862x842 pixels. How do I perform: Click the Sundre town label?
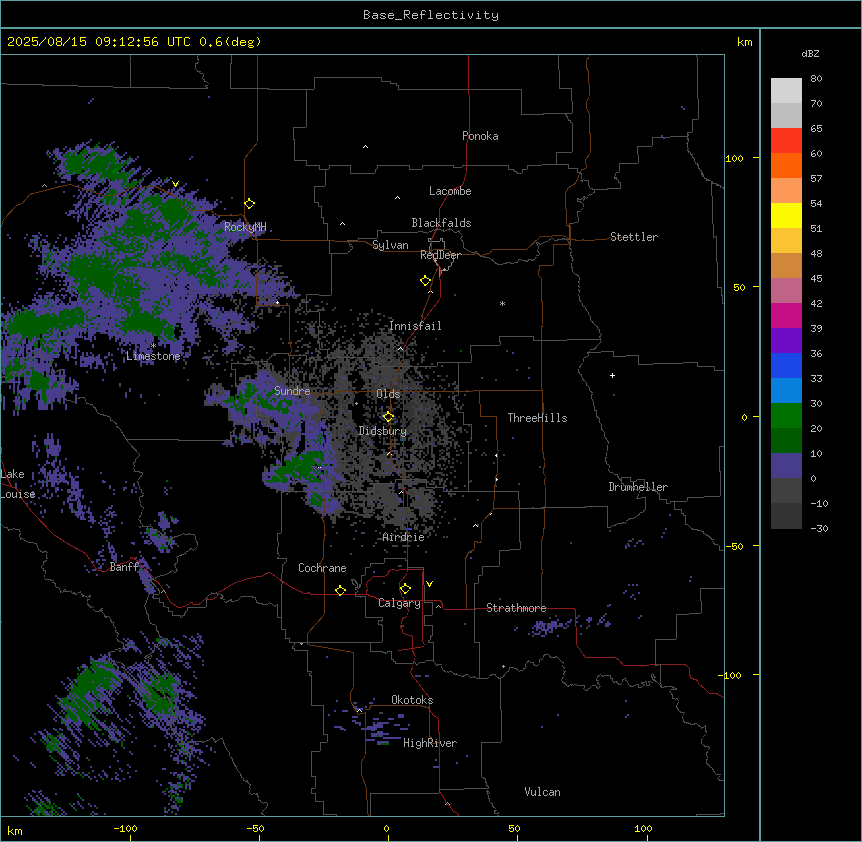click(292, 391)
